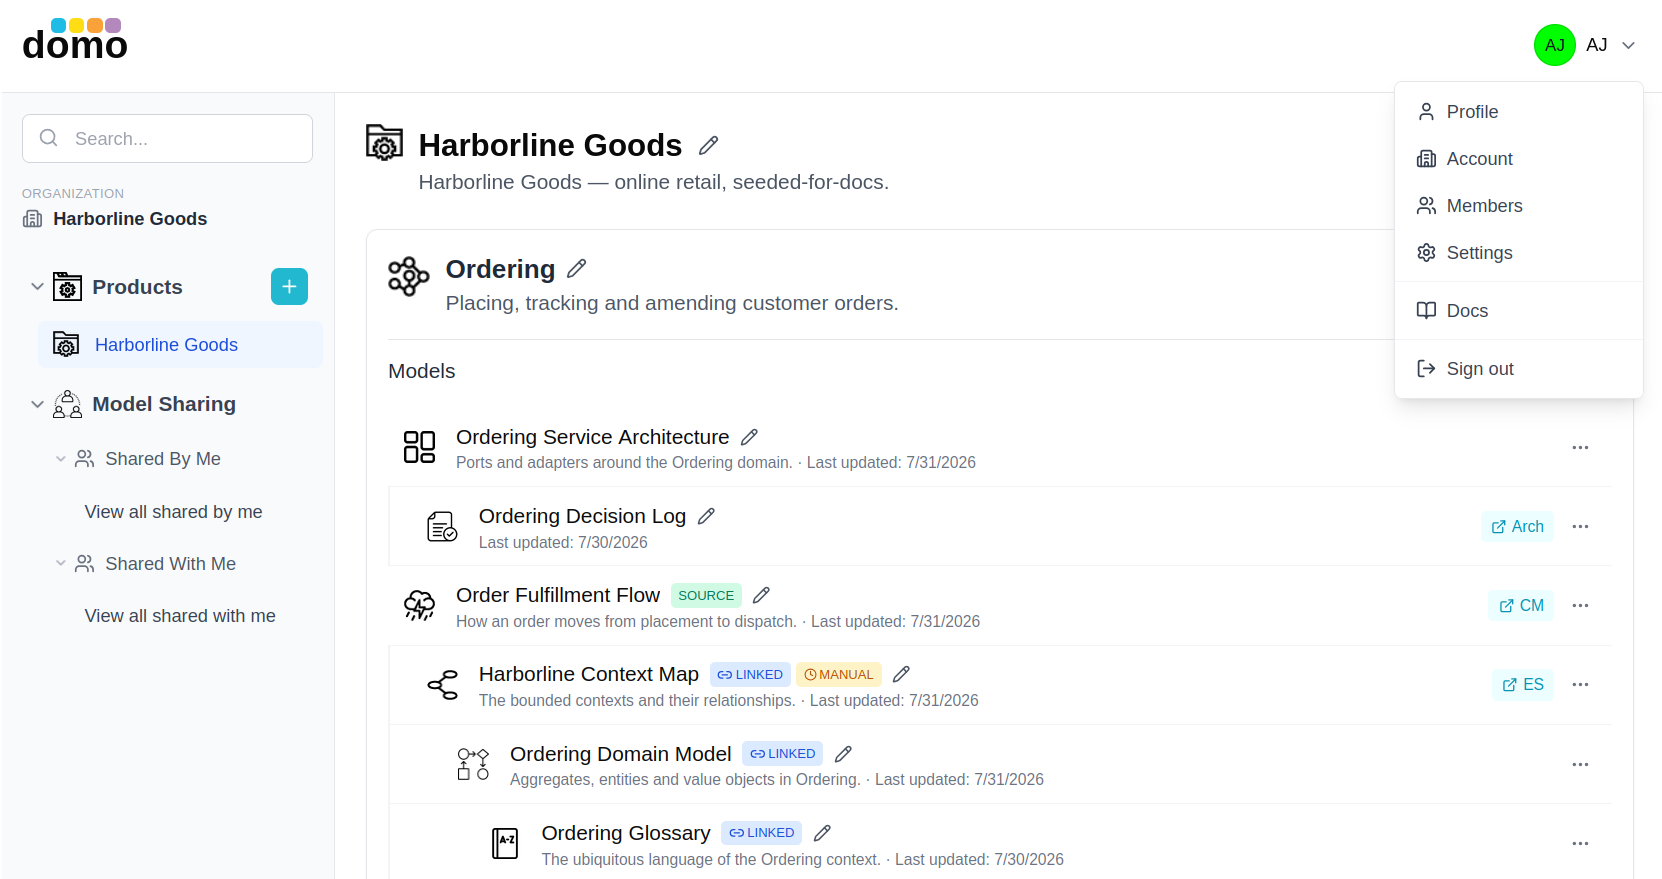Rename Ordering Service Architecture via pencil

coord(750,437)
